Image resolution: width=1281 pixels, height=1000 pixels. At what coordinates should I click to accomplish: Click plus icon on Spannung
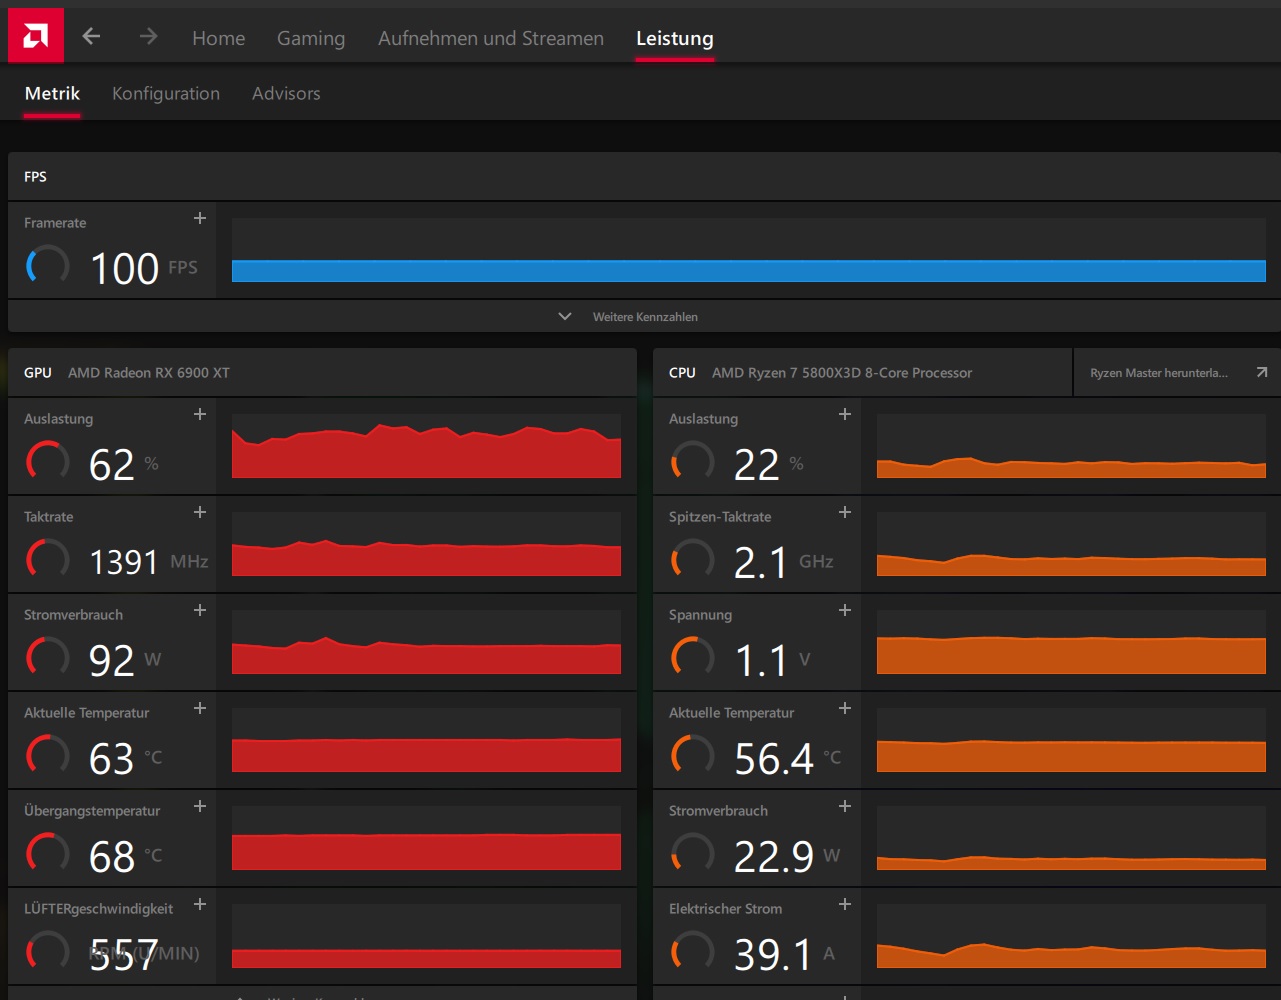845,610
